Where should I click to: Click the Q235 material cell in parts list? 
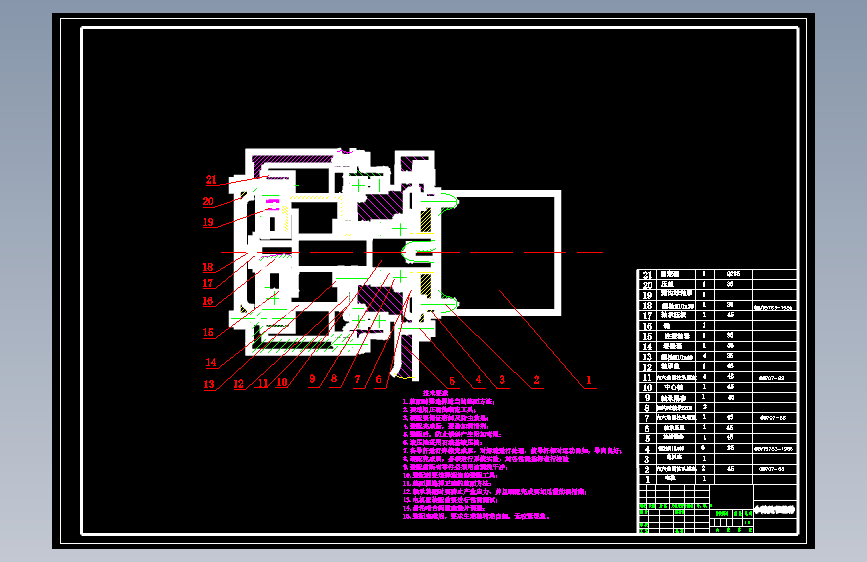733,274
